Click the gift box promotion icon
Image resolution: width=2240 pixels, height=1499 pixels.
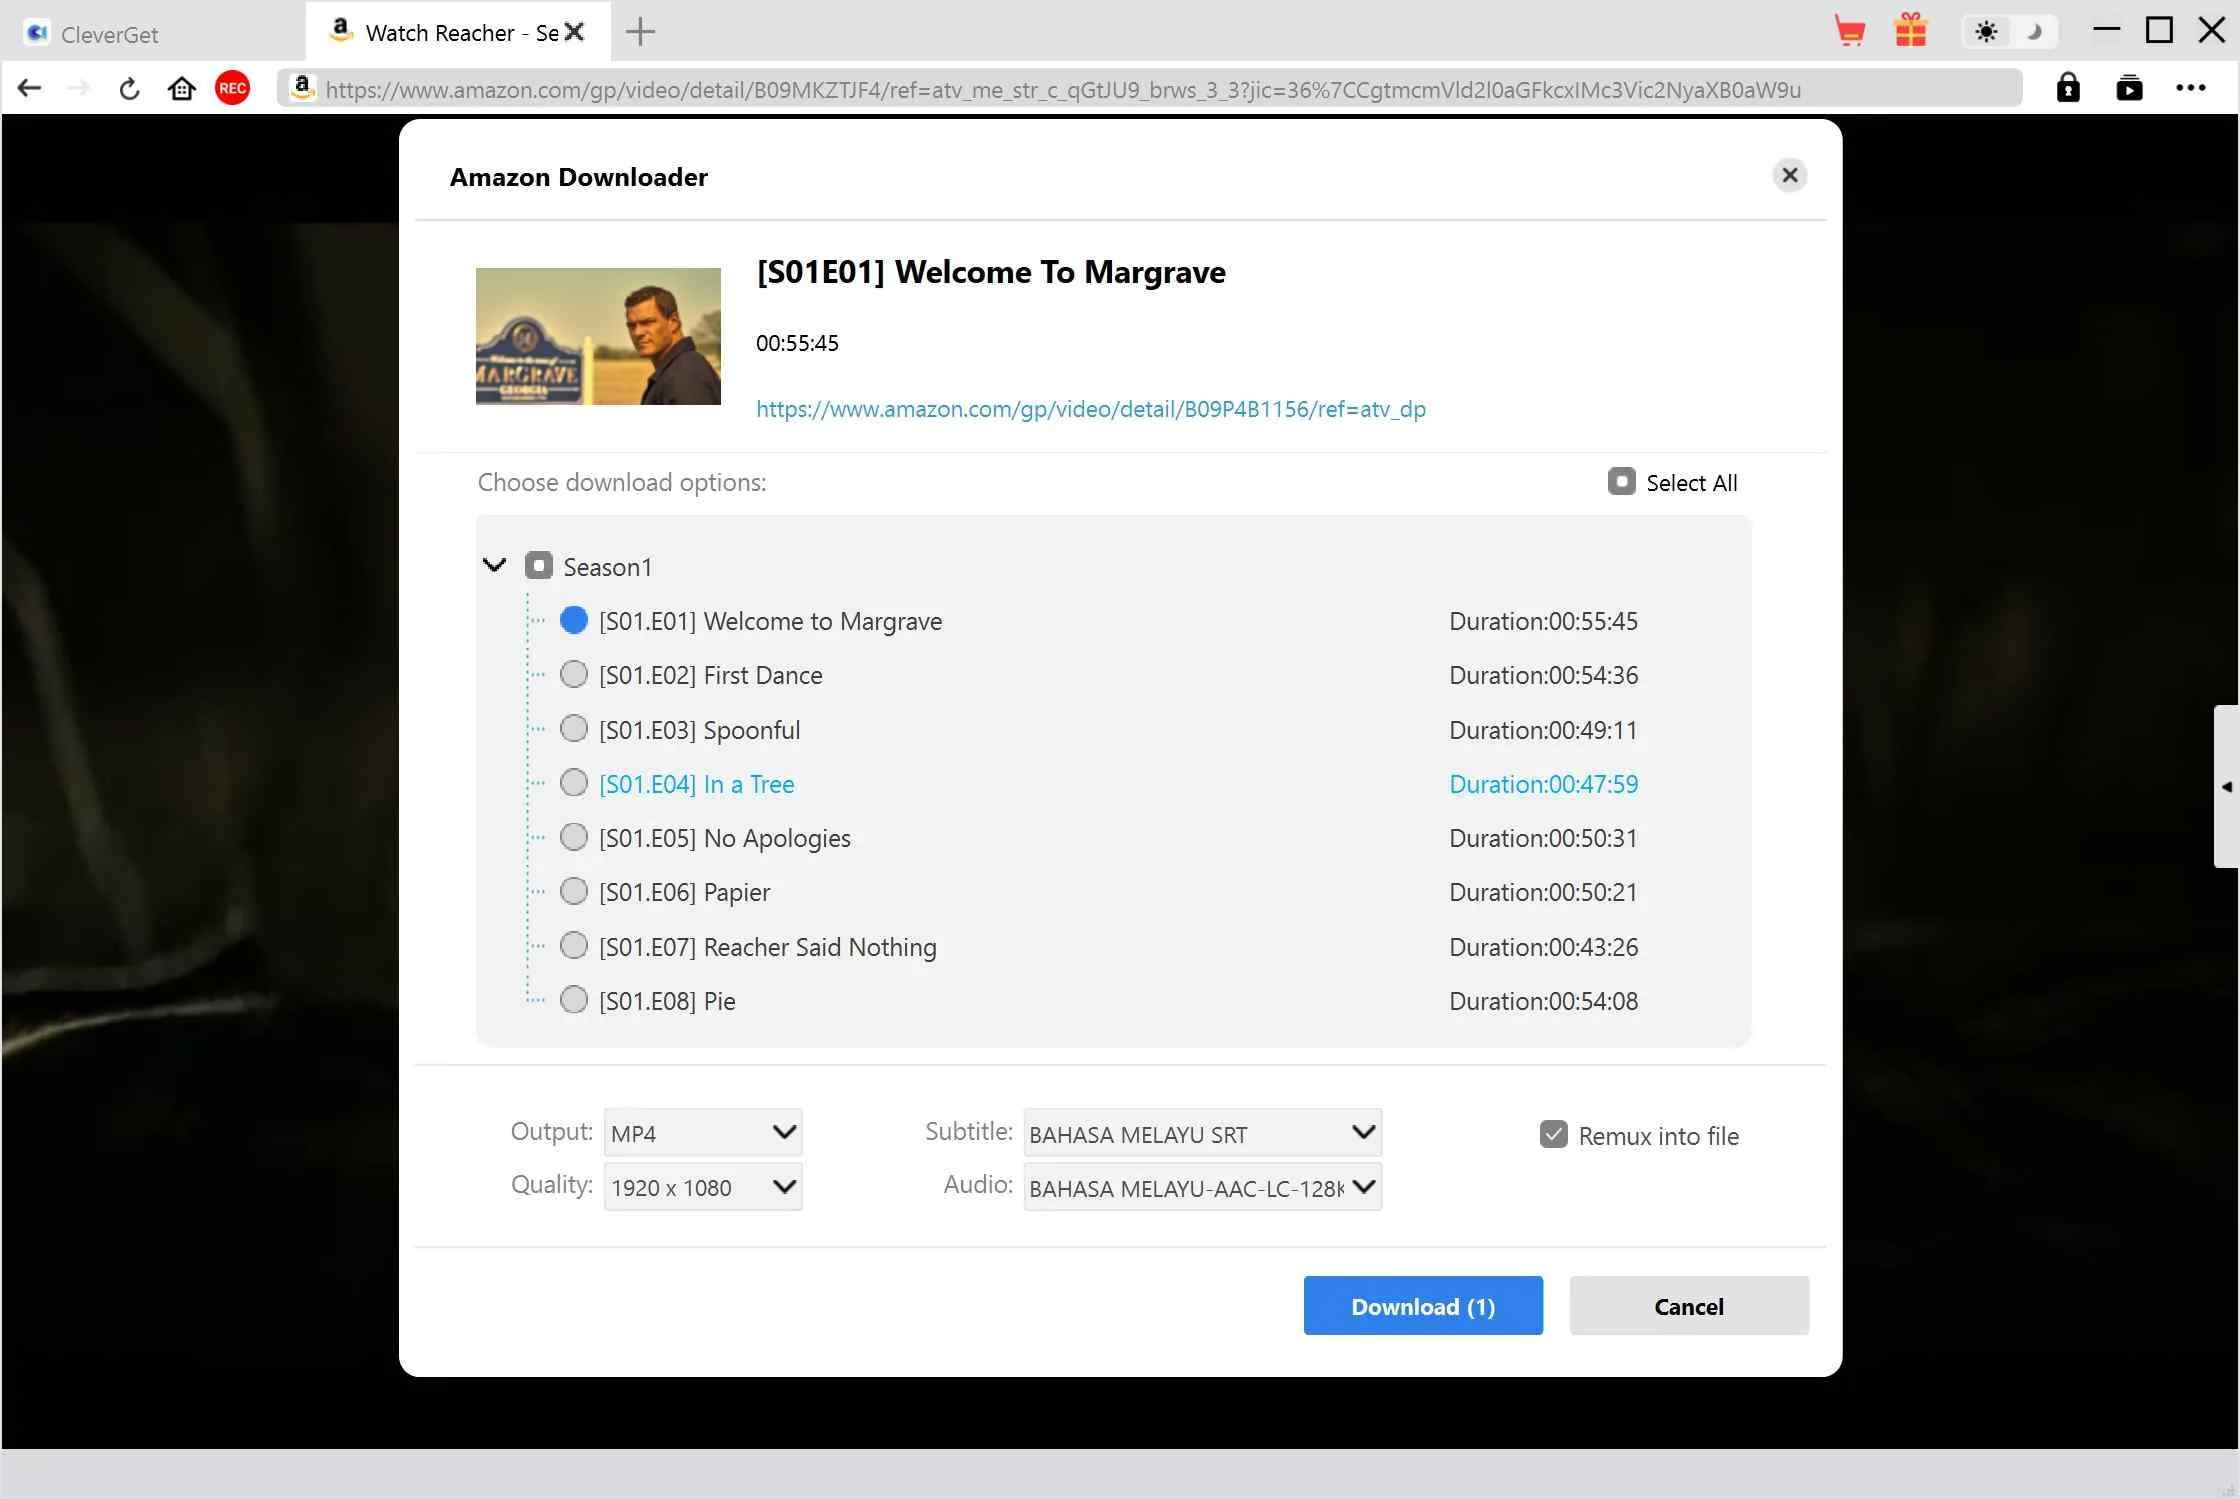click(x=1912, y=31)
